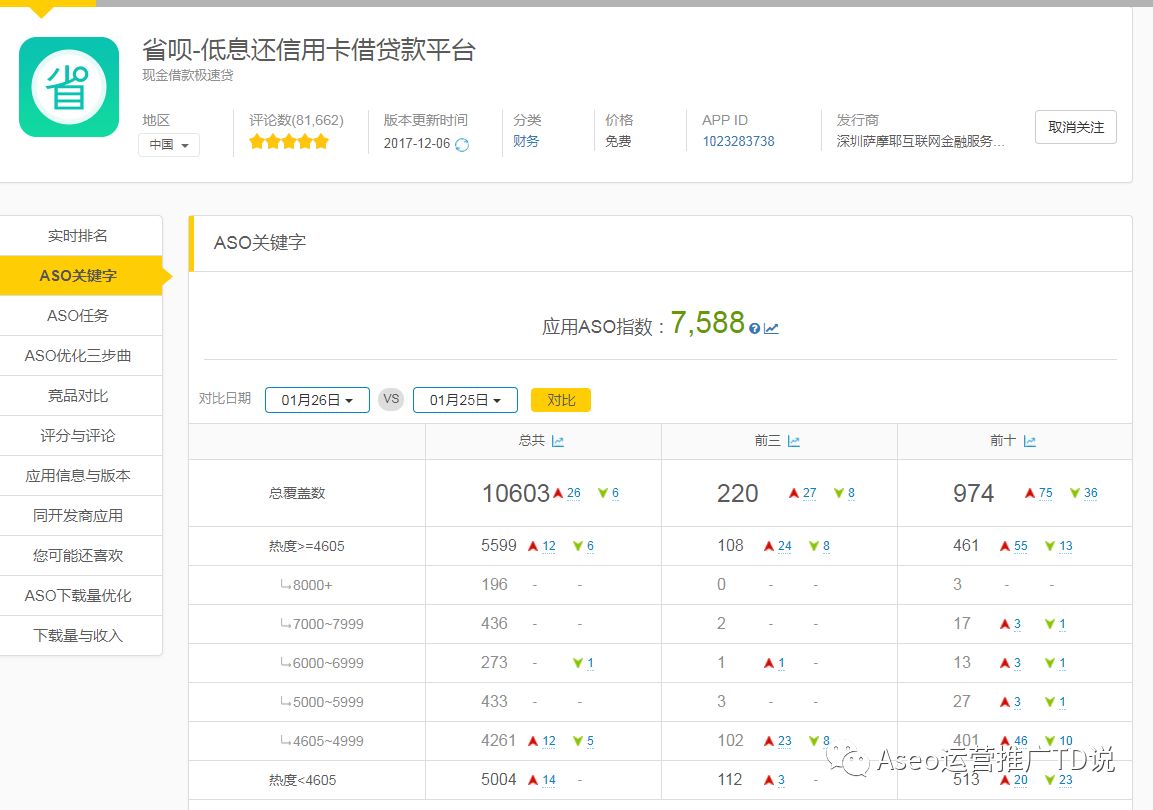The image size is (1153, 810).
Task: Click chart icon beside 前十 column header
Action: [x=1029, y=441]
